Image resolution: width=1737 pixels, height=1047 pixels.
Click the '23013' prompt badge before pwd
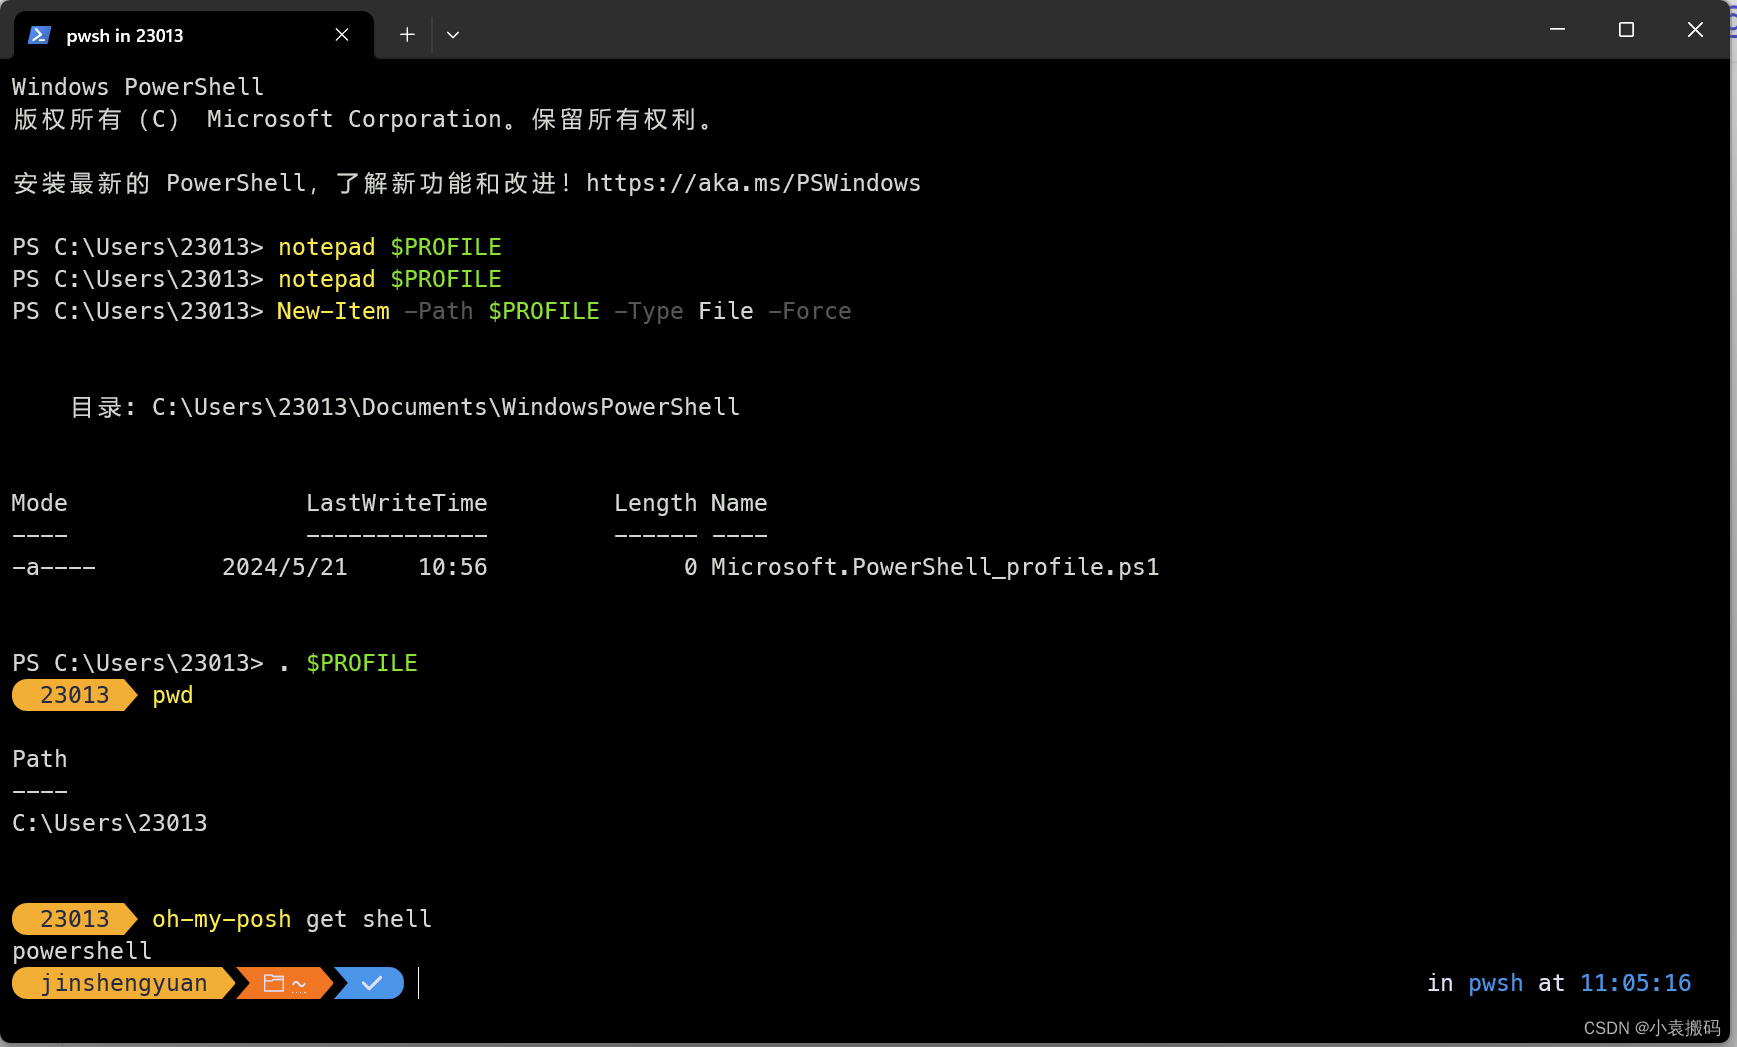75,695
